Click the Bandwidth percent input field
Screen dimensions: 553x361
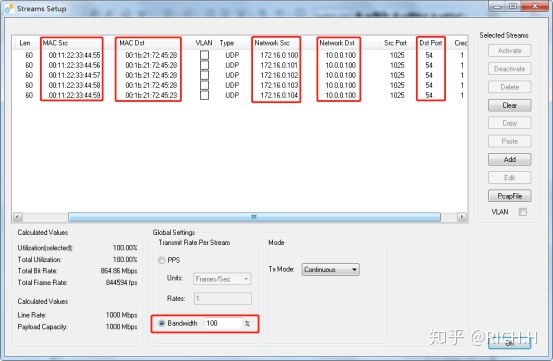pos(224,323)
